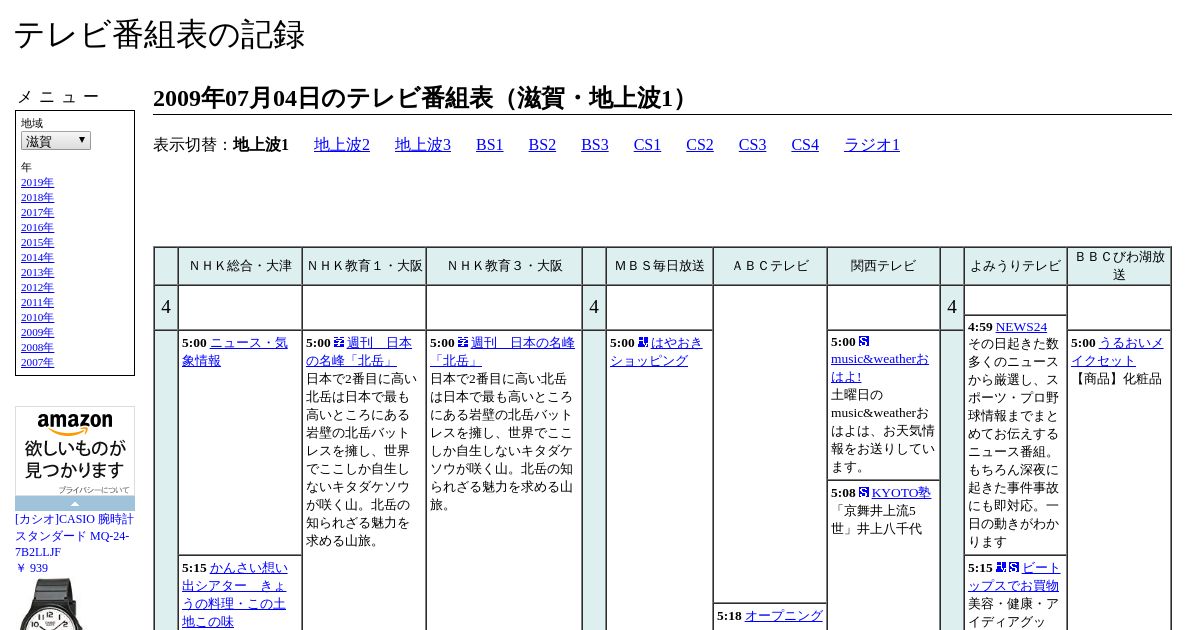Click the Casio watch product image
Image resolution: width=1200 pixels, height=630 pixels.
[x=50, y=604]
